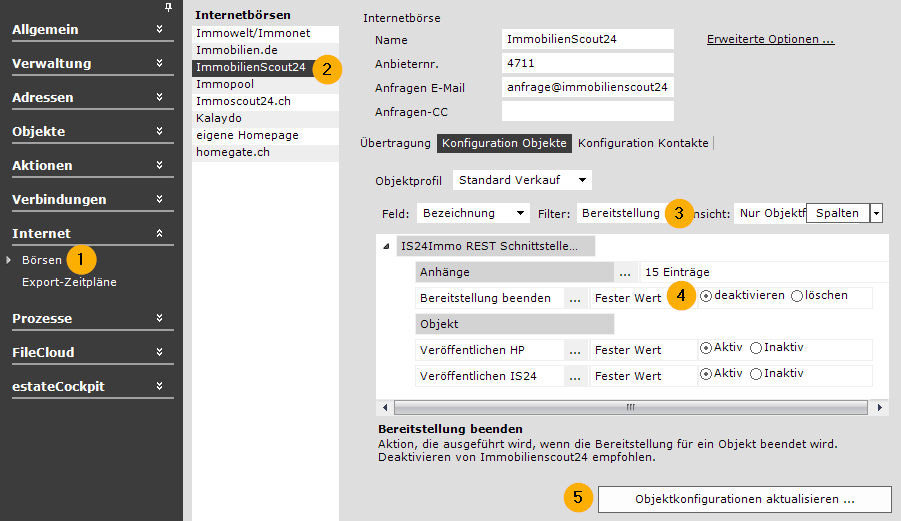Open ellipsis button for Veröffentlichen IS24

(x=574, y=376)
